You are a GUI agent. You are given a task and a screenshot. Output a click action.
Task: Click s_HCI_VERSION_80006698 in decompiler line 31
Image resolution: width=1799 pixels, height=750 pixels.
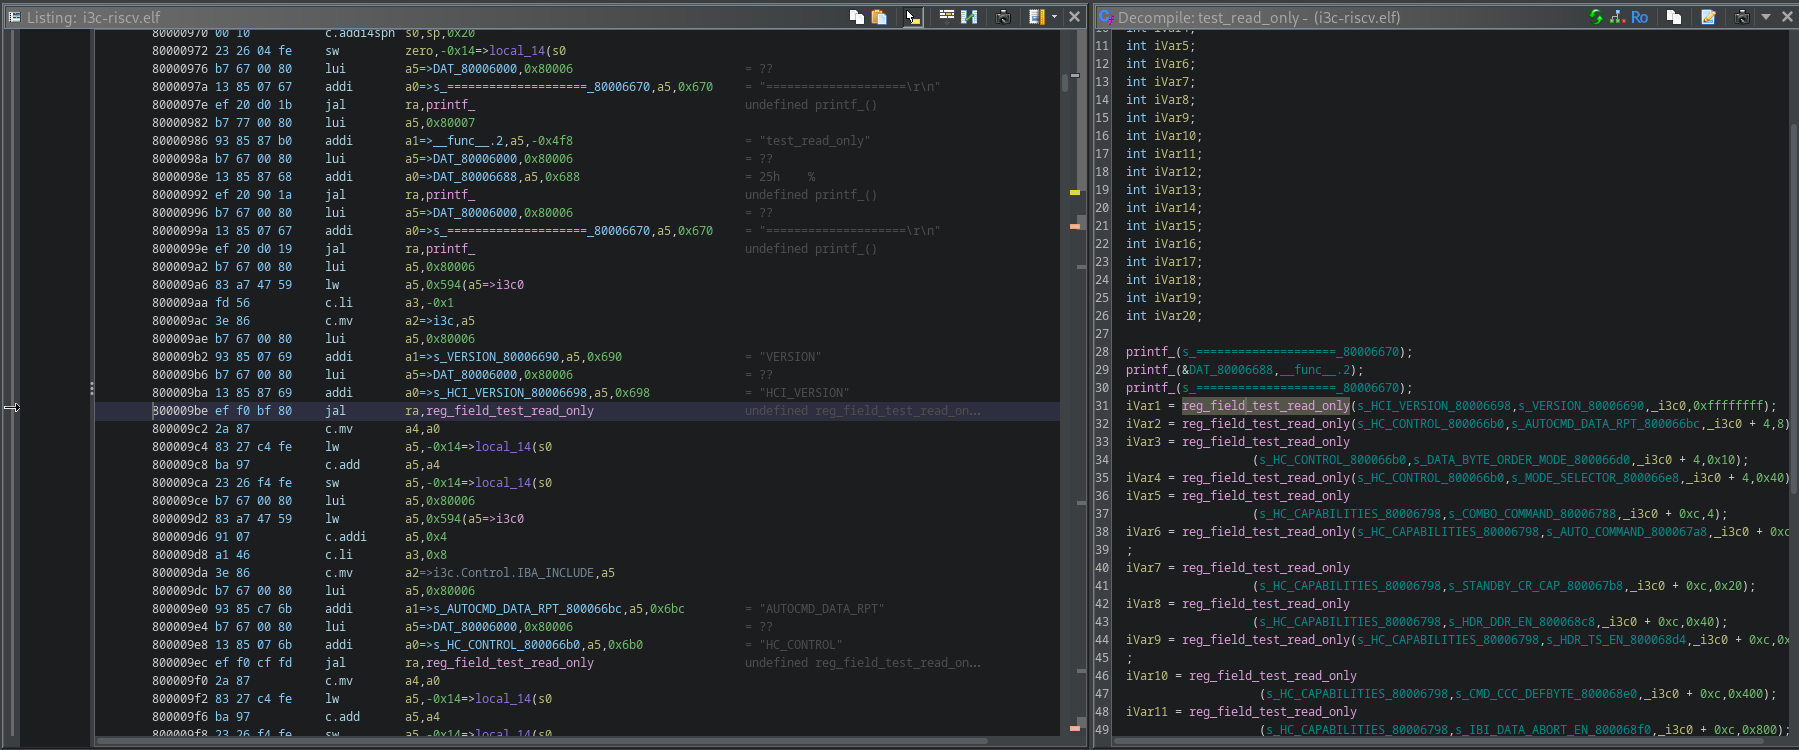pos(1434,406)
